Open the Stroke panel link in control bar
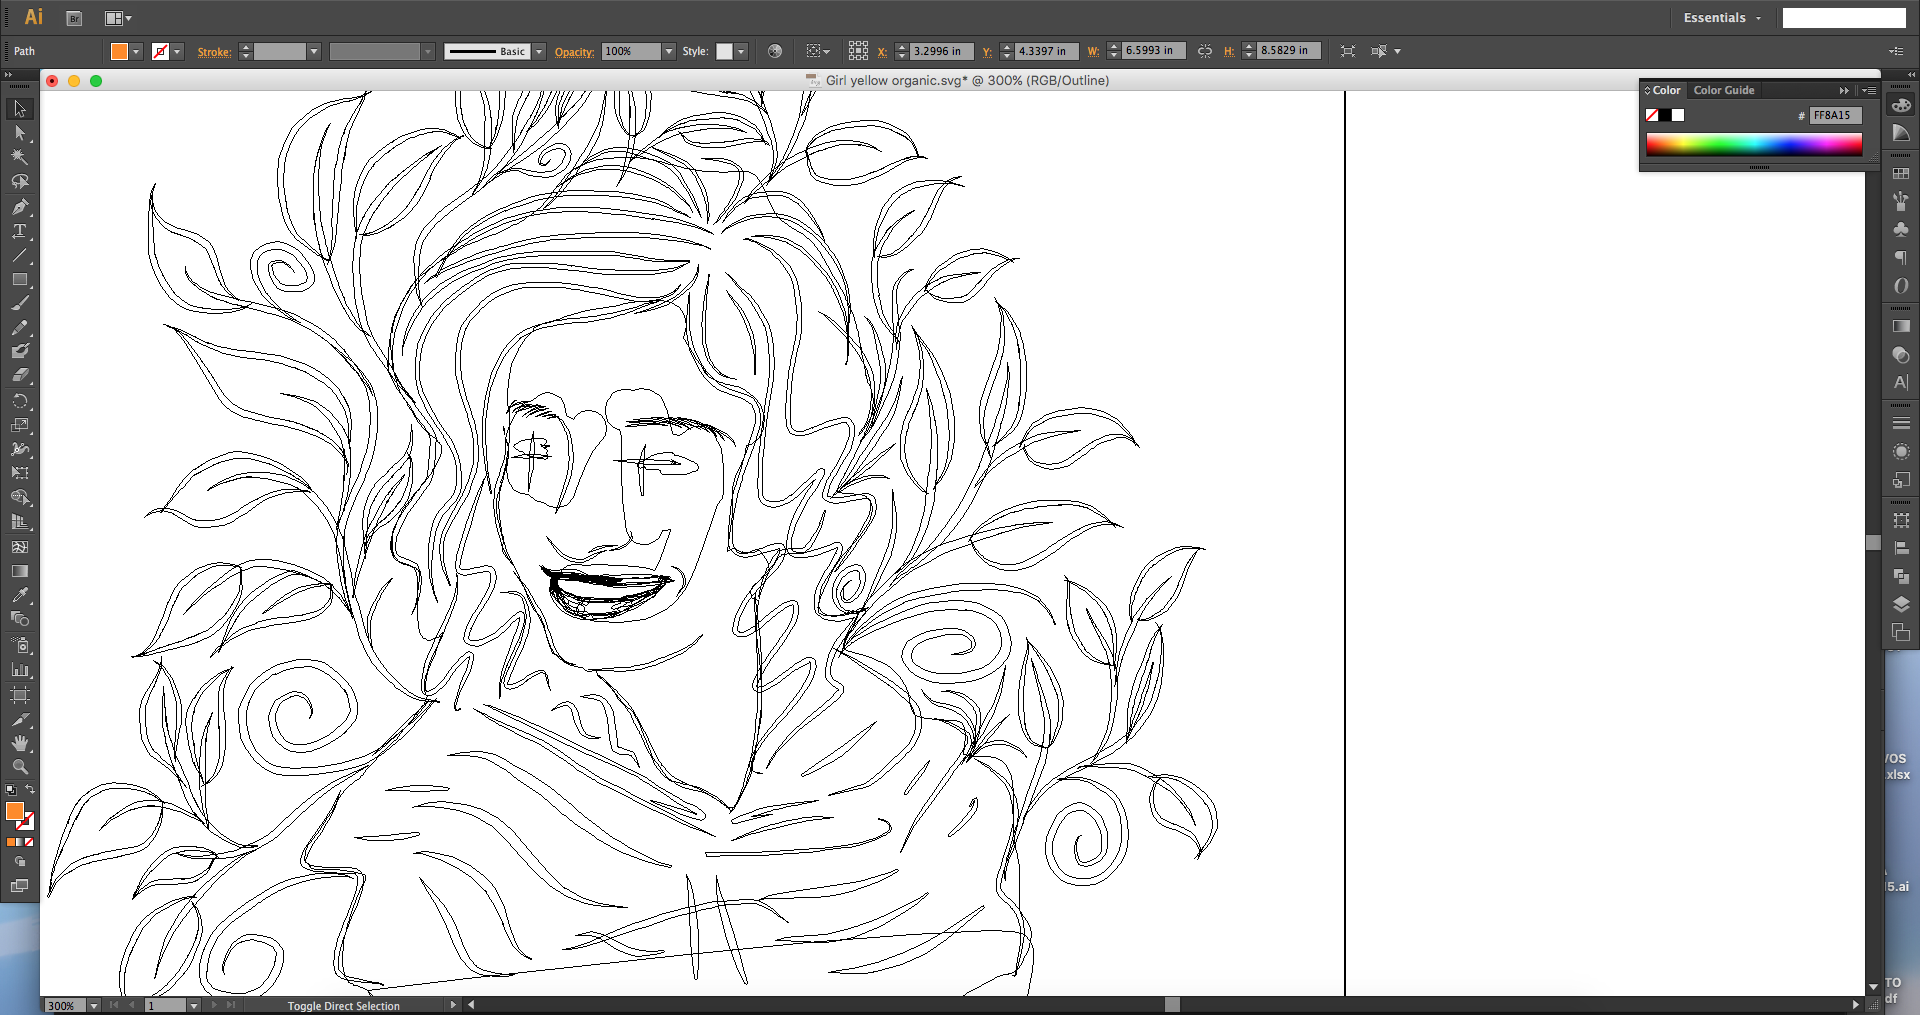Screen dimensions: 1920x1015 (214, 52)
